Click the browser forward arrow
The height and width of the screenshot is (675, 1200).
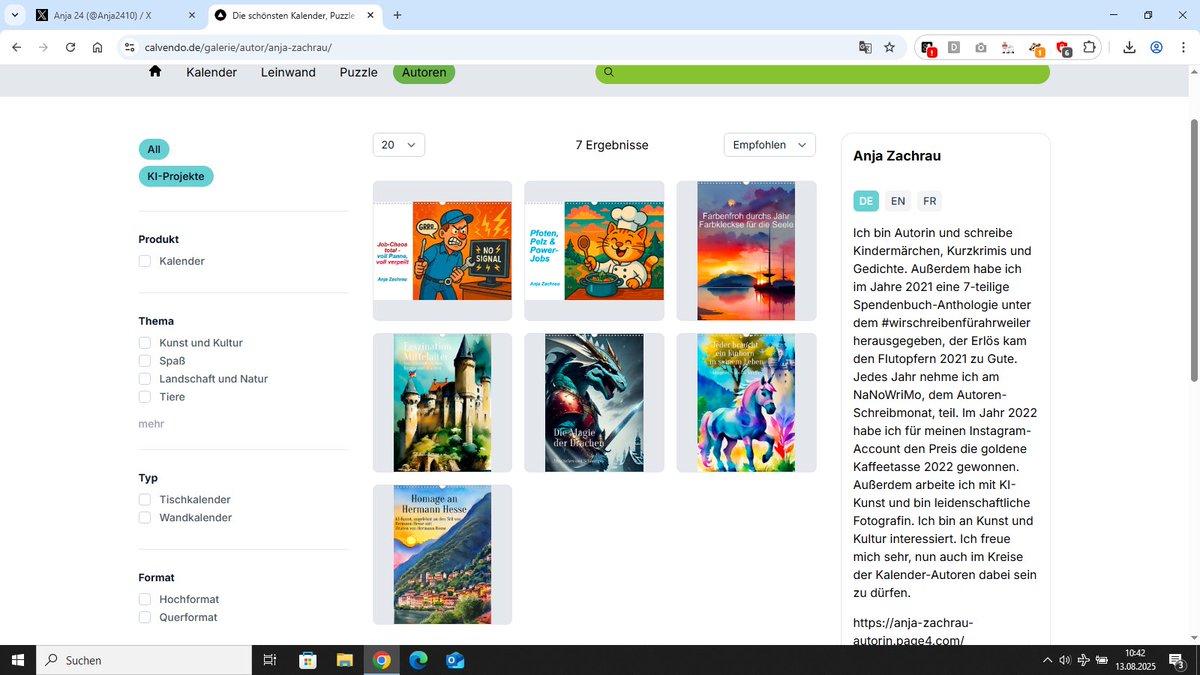tap(43, 47)
